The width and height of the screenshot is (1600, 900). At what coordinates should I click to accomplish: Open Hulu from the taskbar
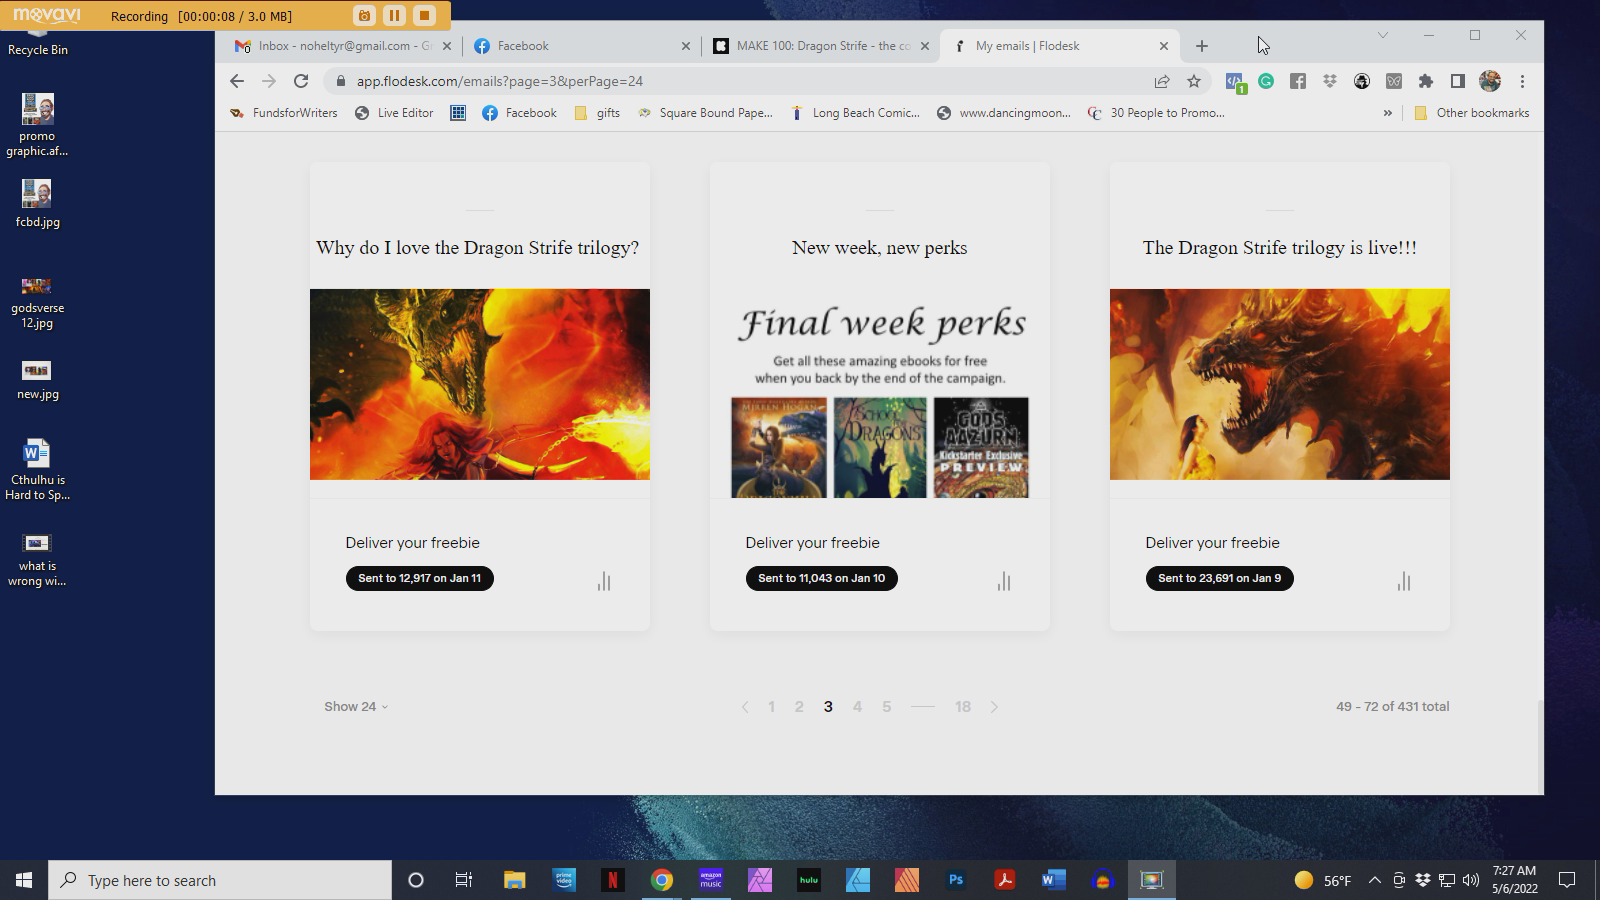click(x=809, y=880)
